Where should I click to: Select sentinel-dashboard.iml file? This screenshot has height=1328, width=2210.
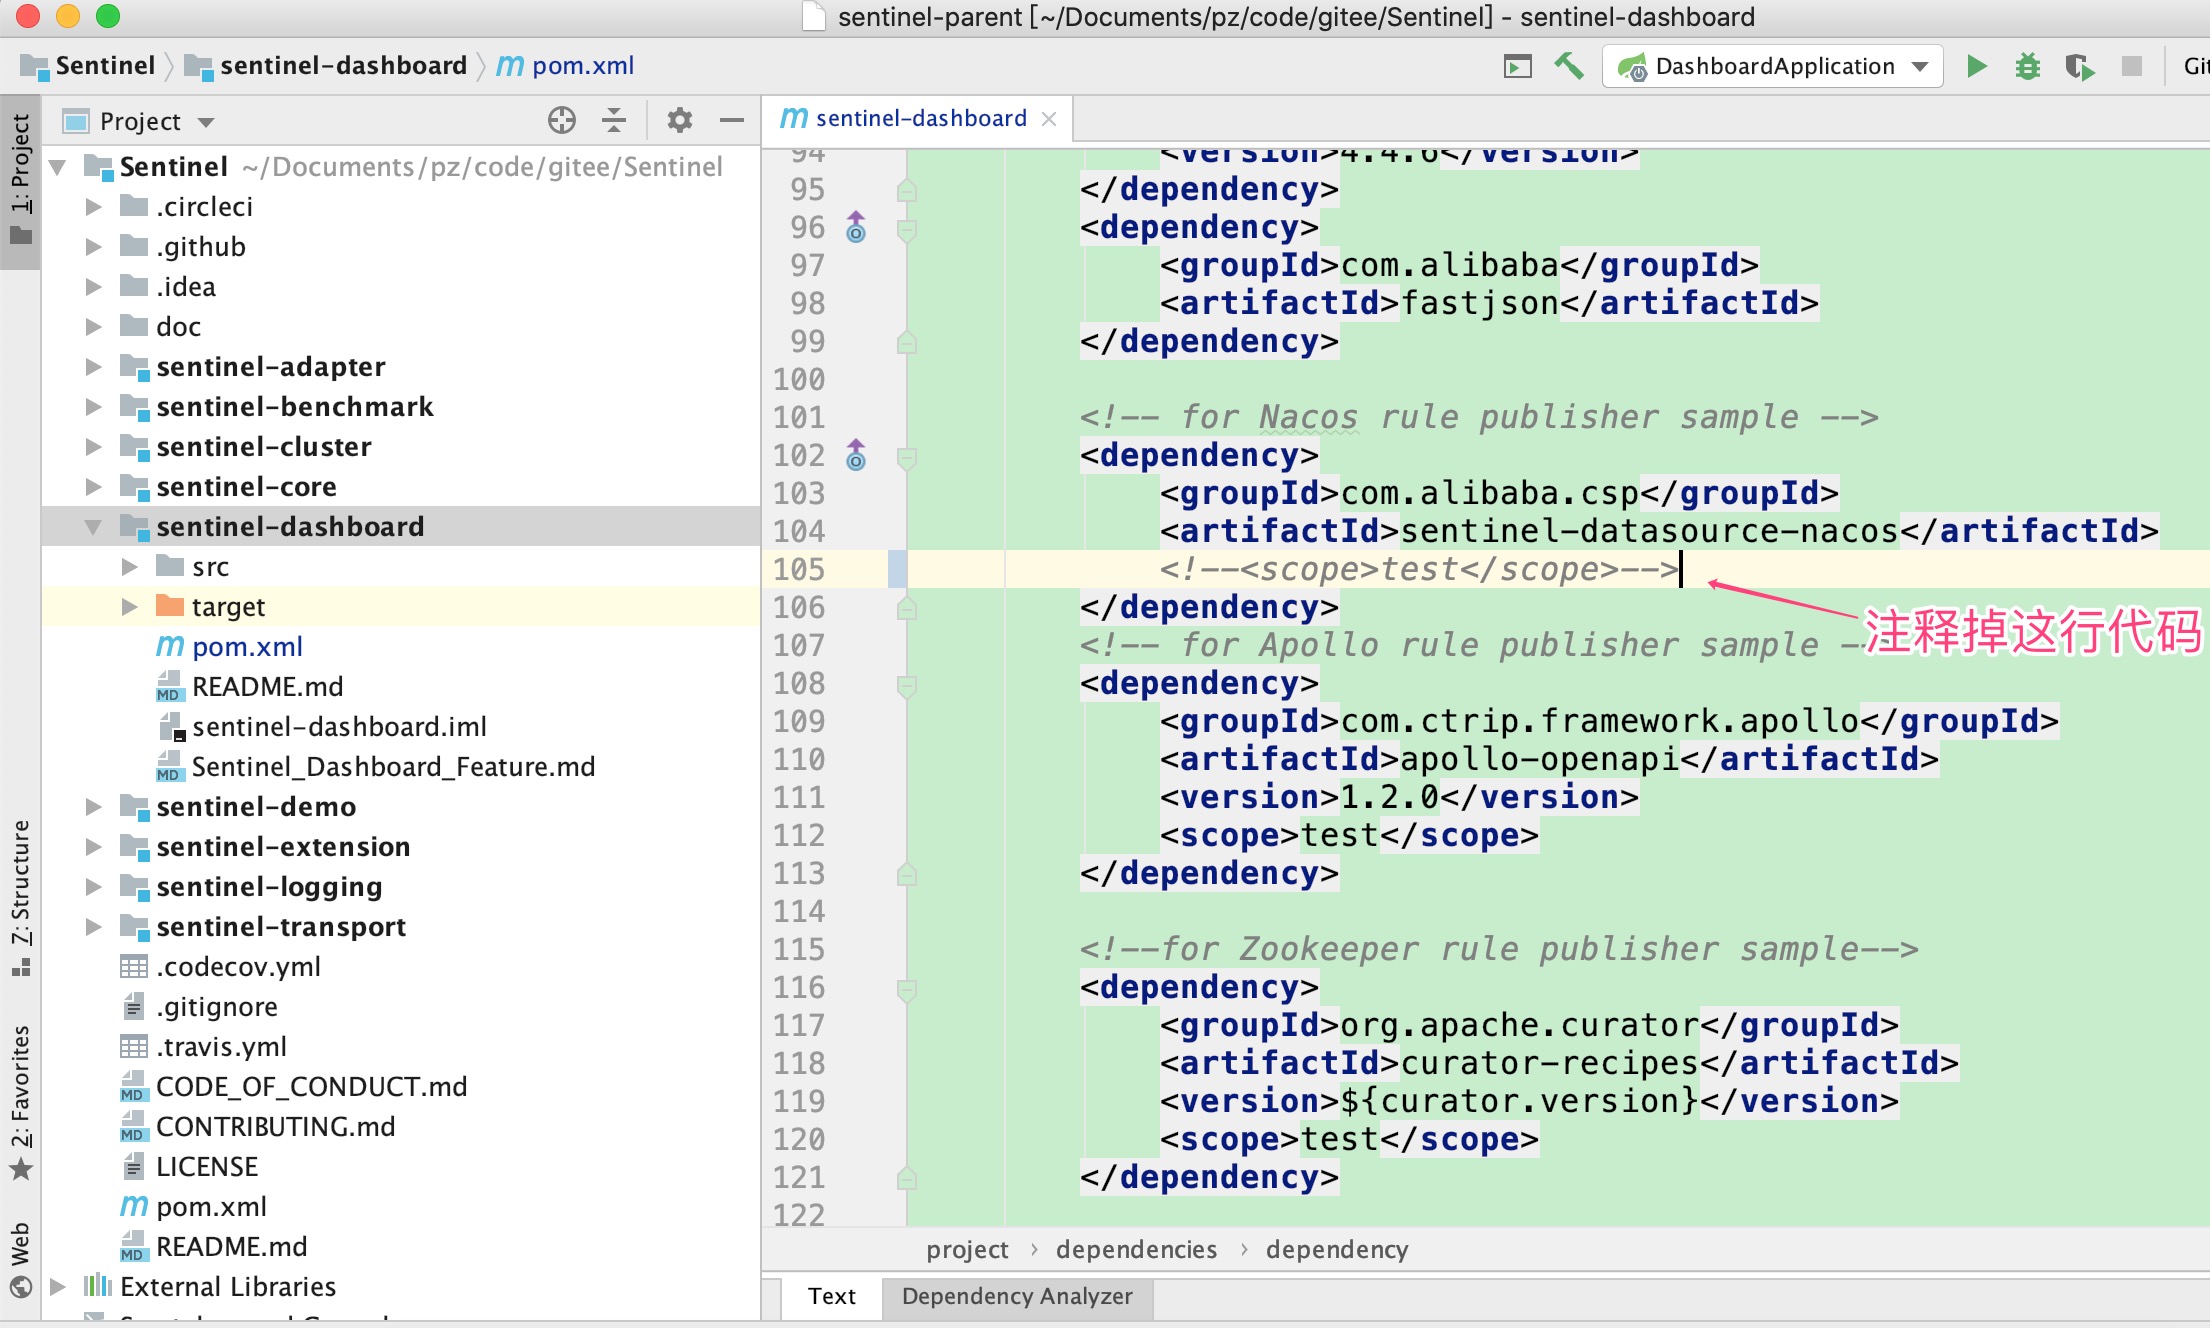coord(339,727)
